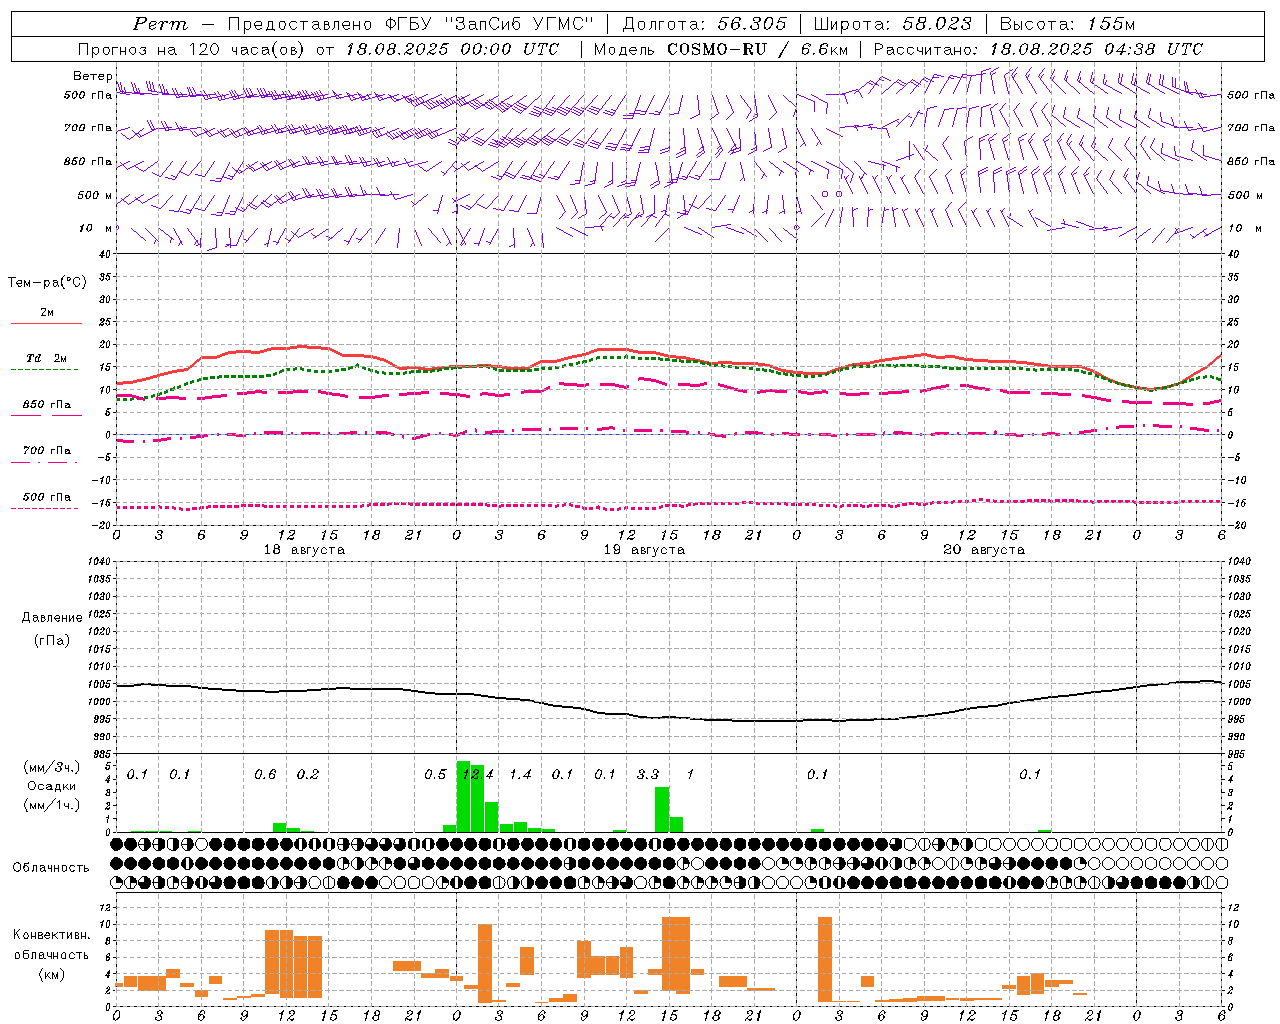Click the "Давление" pressure panel label
Image resolution: width=1280 pixels, height=1024 pixels.
click(52, 617)
